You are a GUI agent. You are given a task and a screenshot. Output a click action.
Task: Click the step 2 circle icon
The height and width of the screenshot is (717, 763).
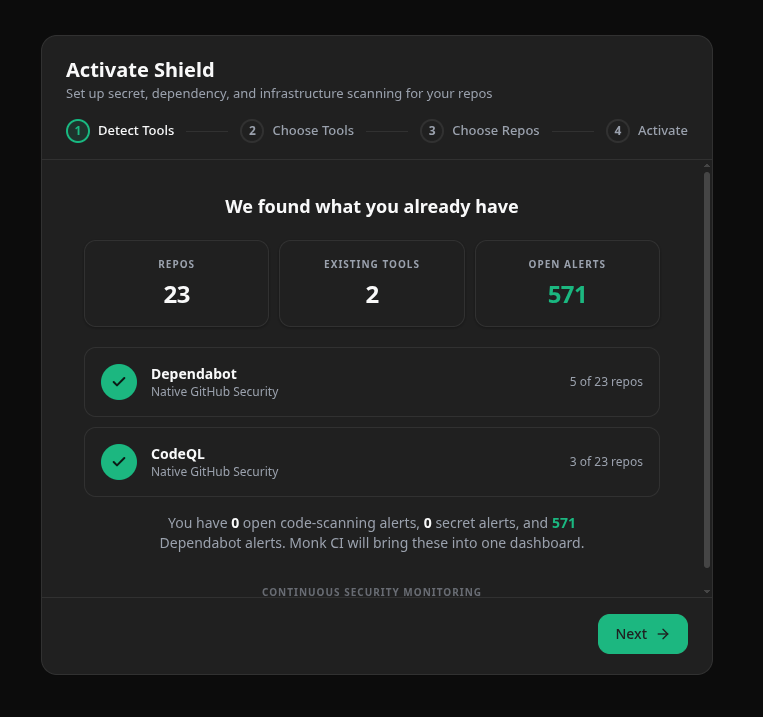coord(252,131)
